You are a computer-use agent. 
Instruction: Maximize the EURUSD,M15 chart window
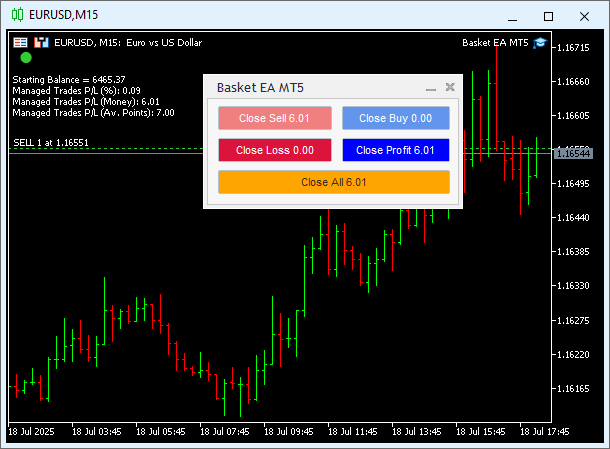coord(549,16)
